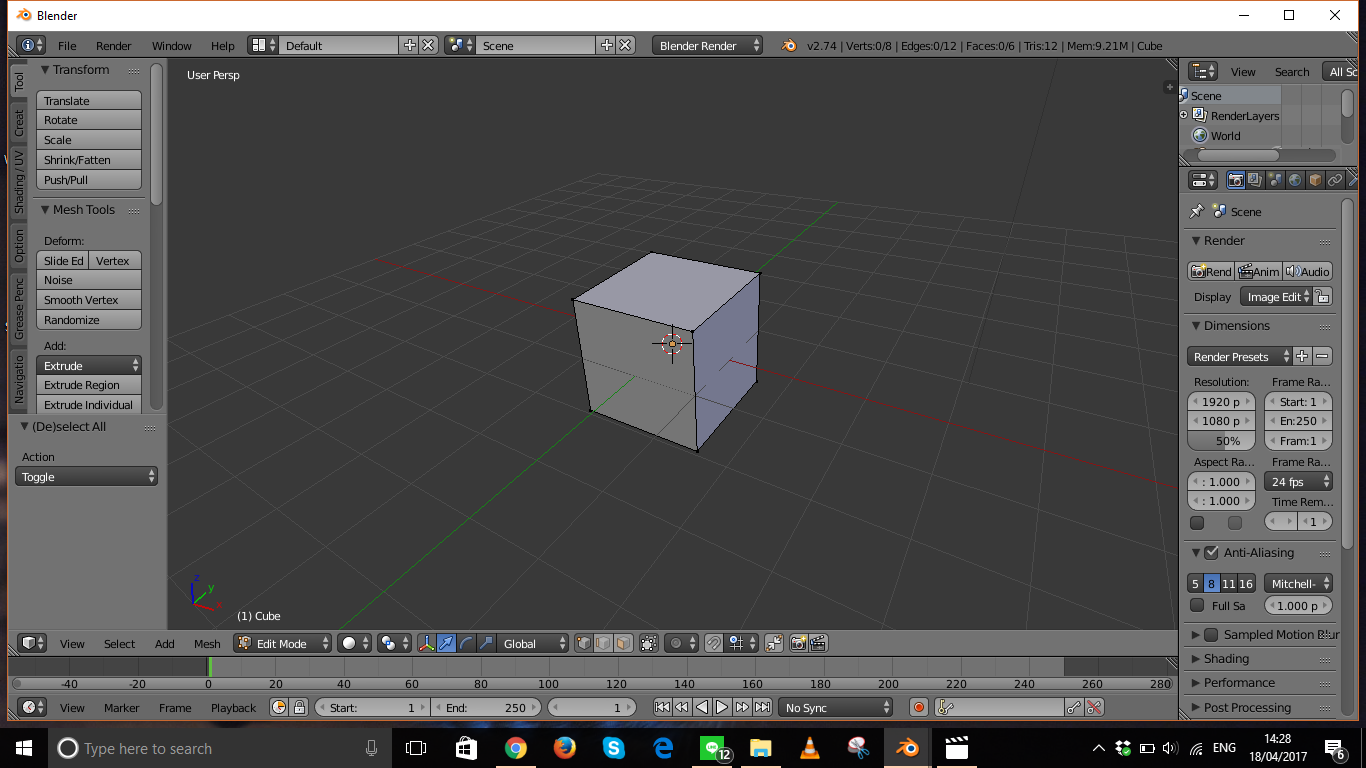Select the scale manipulator icon
This screenshot has height=768, width=1366.
tap(486, 643)
